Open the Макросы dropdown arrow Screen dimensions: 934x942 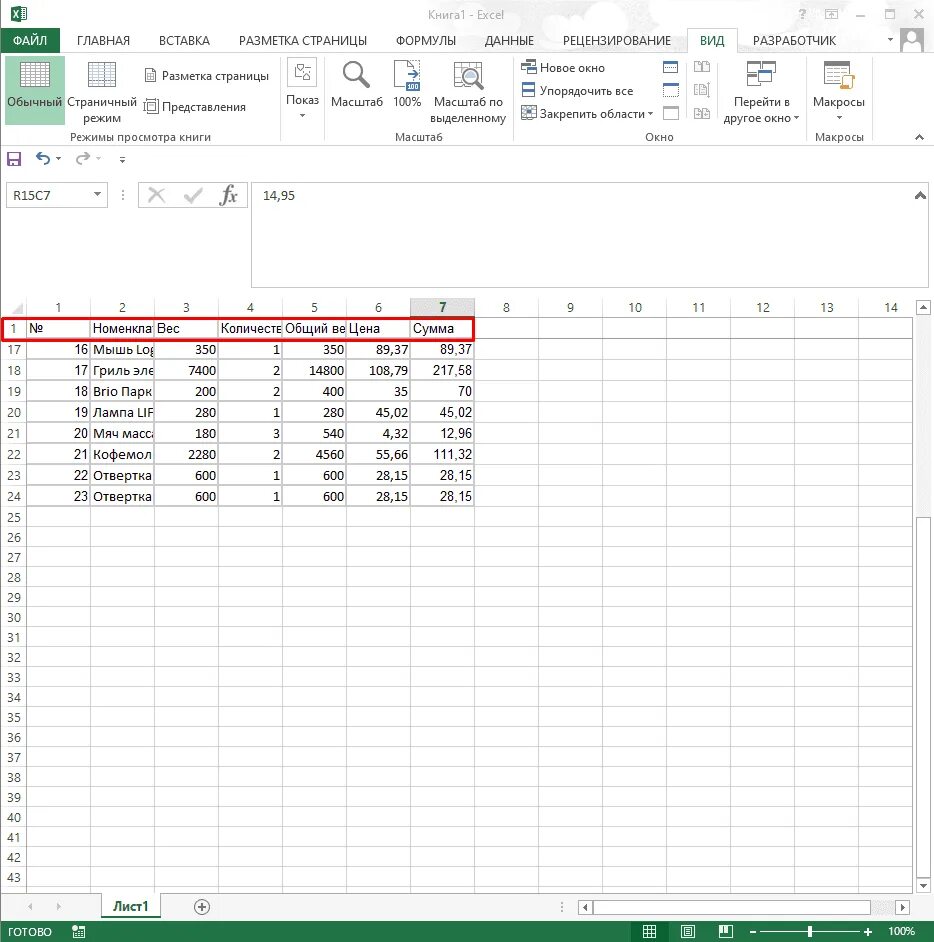[x=839, y=117]
